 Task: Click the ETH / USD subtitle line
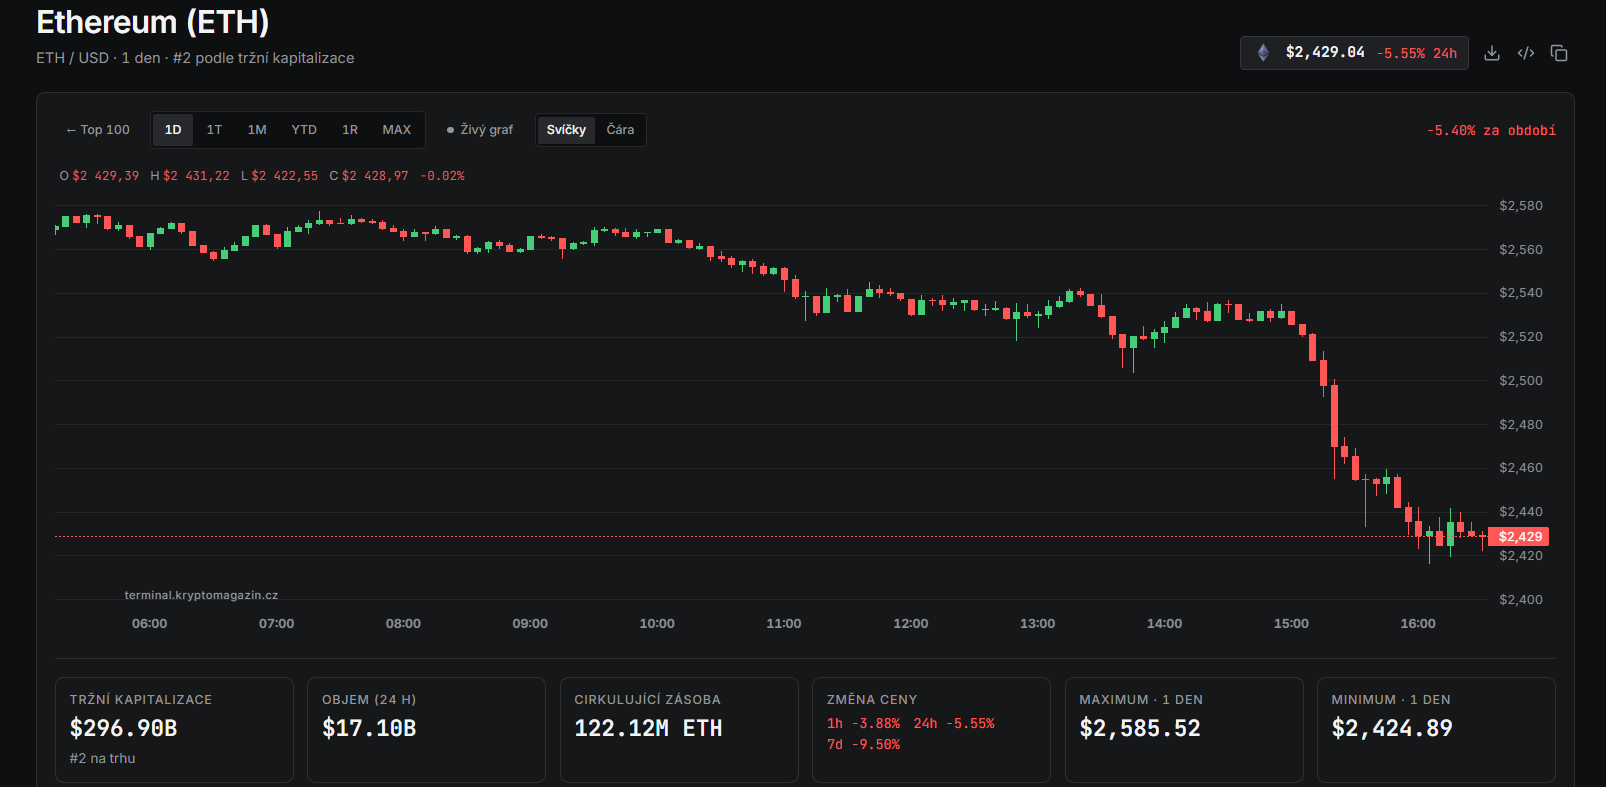(x=195, y=58)
